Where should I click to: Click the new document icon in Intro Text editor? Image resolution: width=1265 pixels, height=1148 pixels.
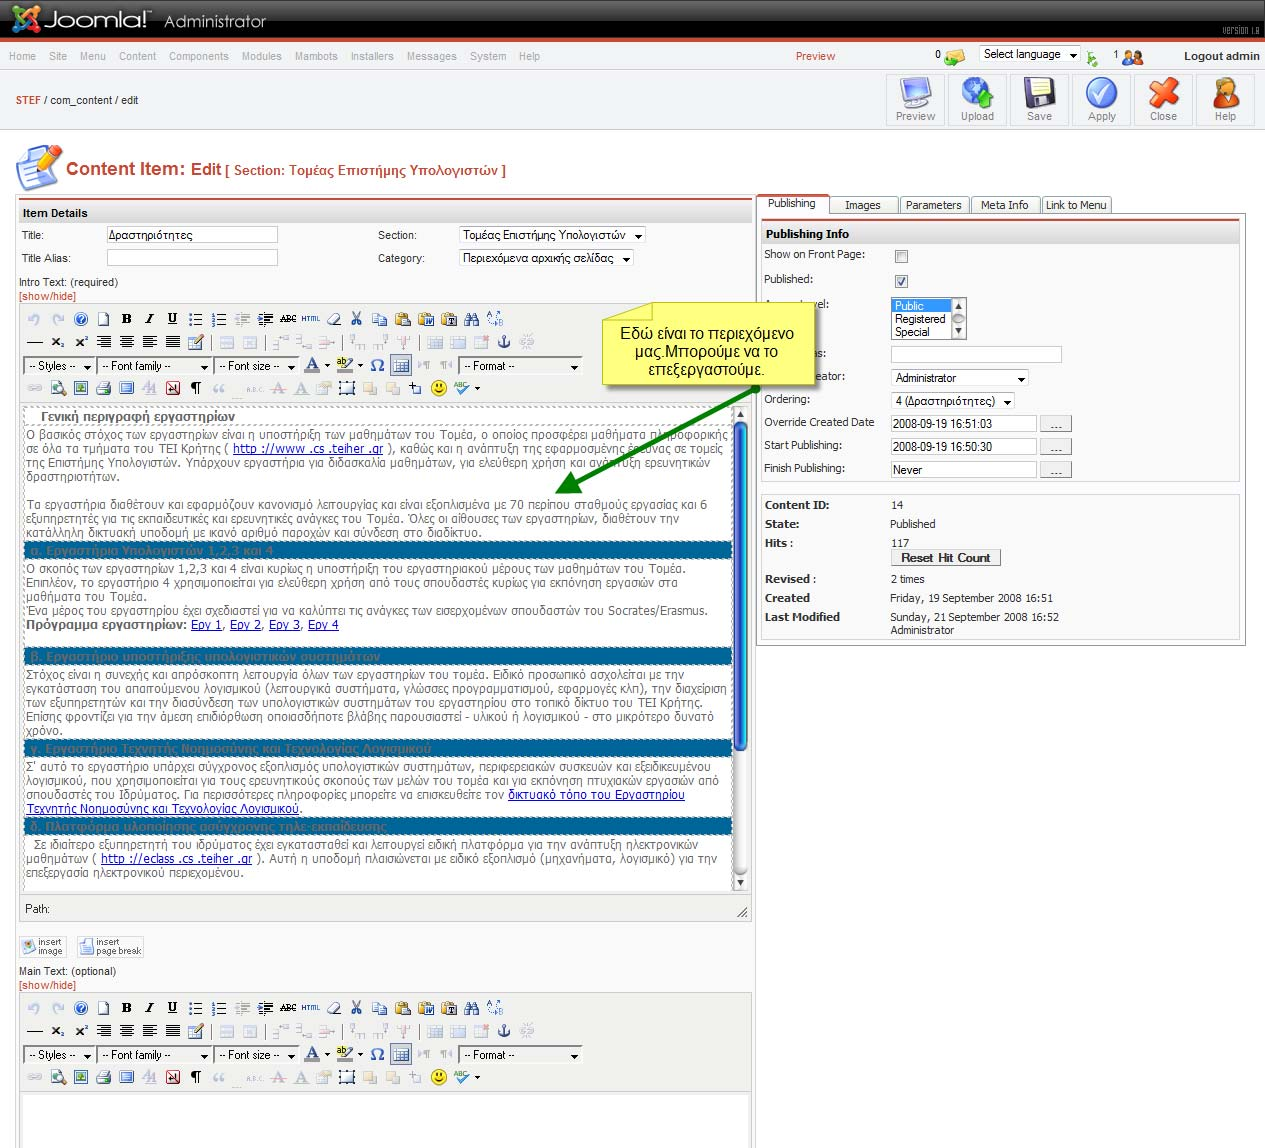point(103,319)
